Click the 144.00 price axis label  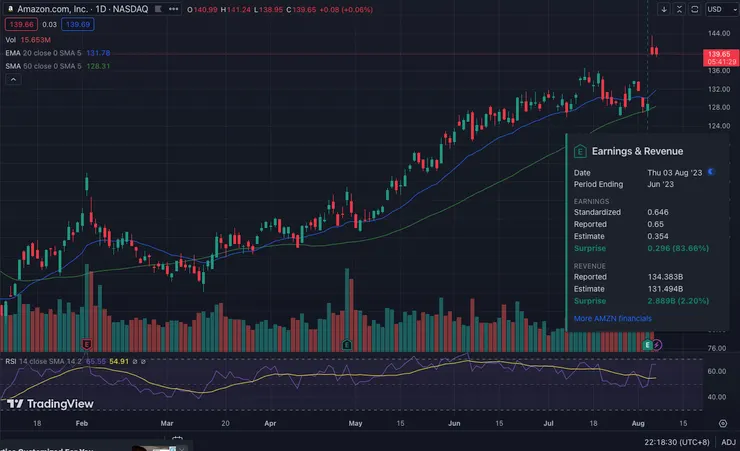click(x=719, y=33)
